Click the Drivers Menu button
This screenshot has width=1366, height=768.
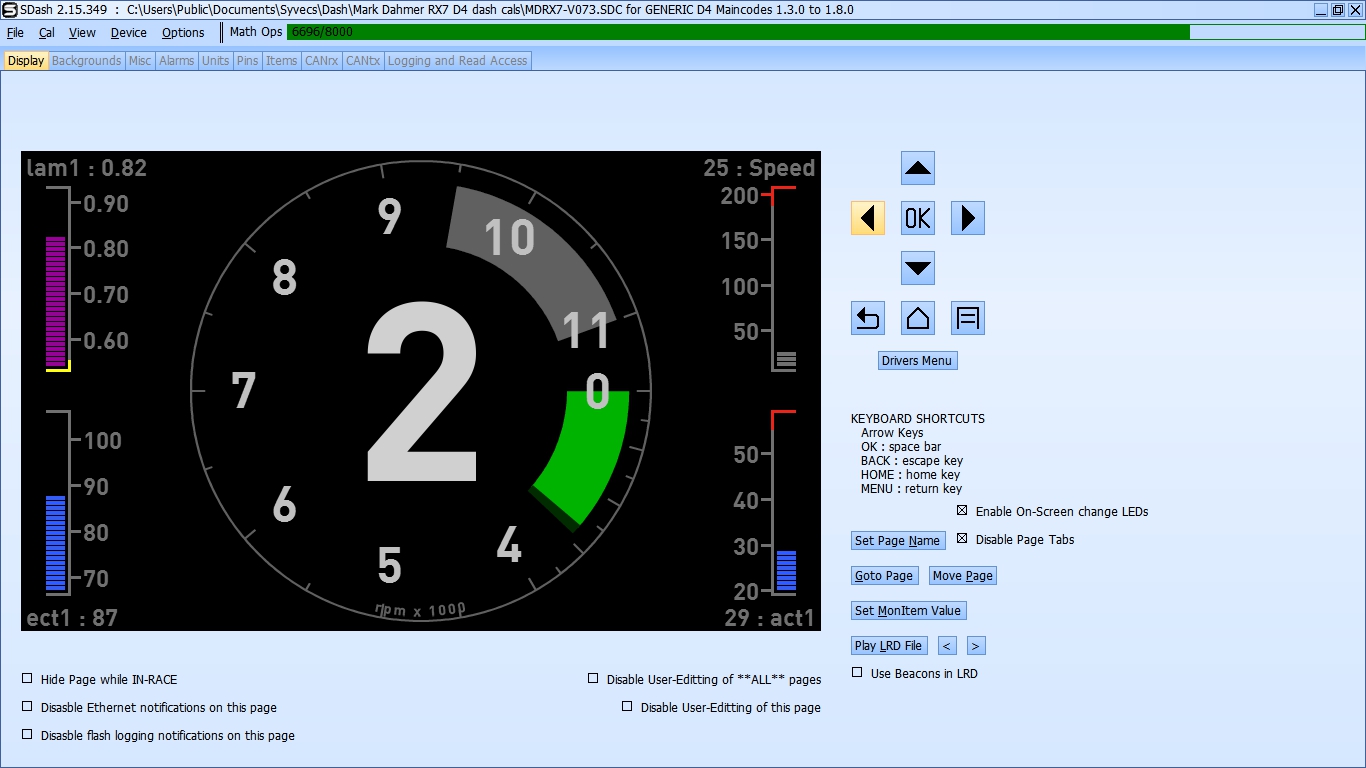click(917, 361)
